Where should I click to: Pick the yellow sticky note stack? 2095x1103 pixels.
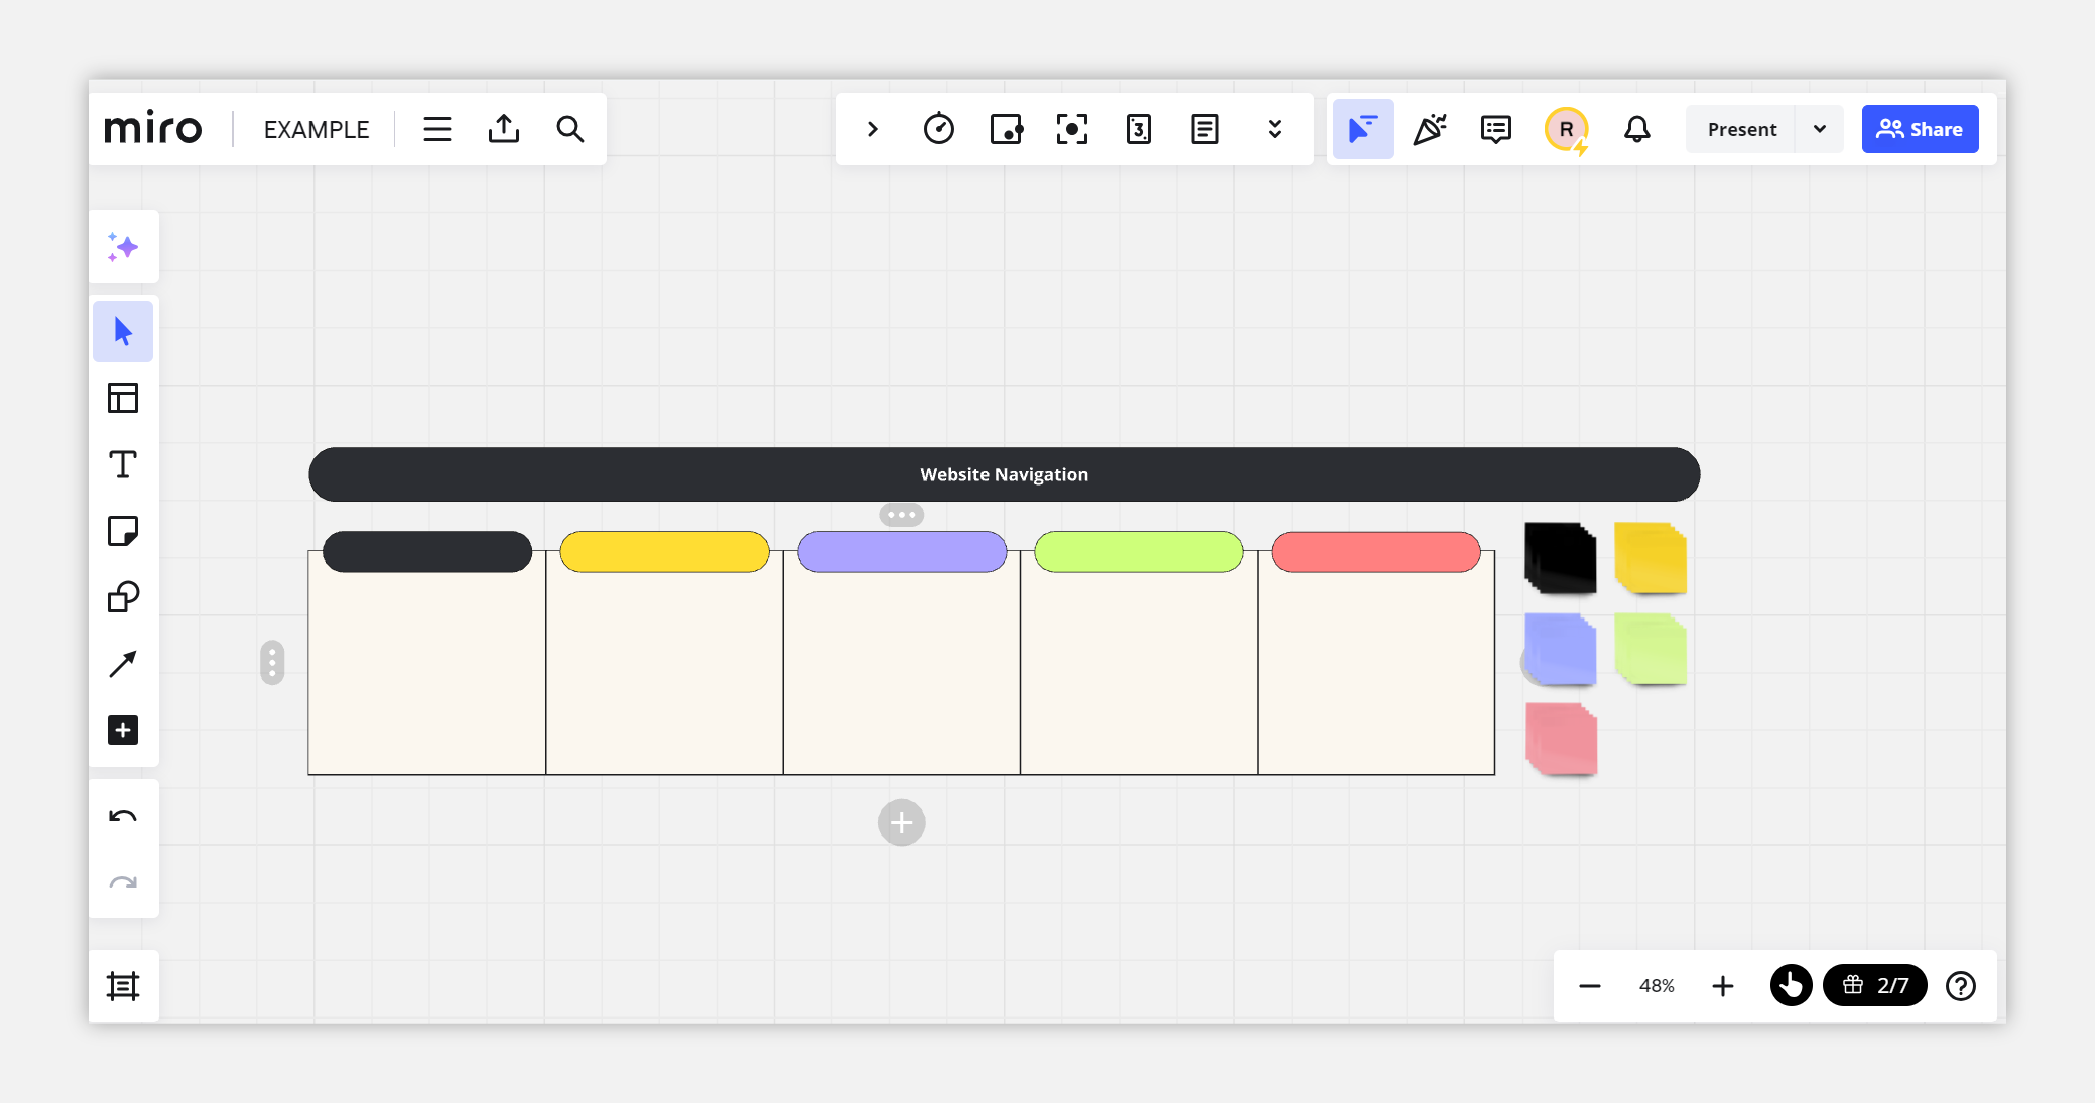[1650, 558]
